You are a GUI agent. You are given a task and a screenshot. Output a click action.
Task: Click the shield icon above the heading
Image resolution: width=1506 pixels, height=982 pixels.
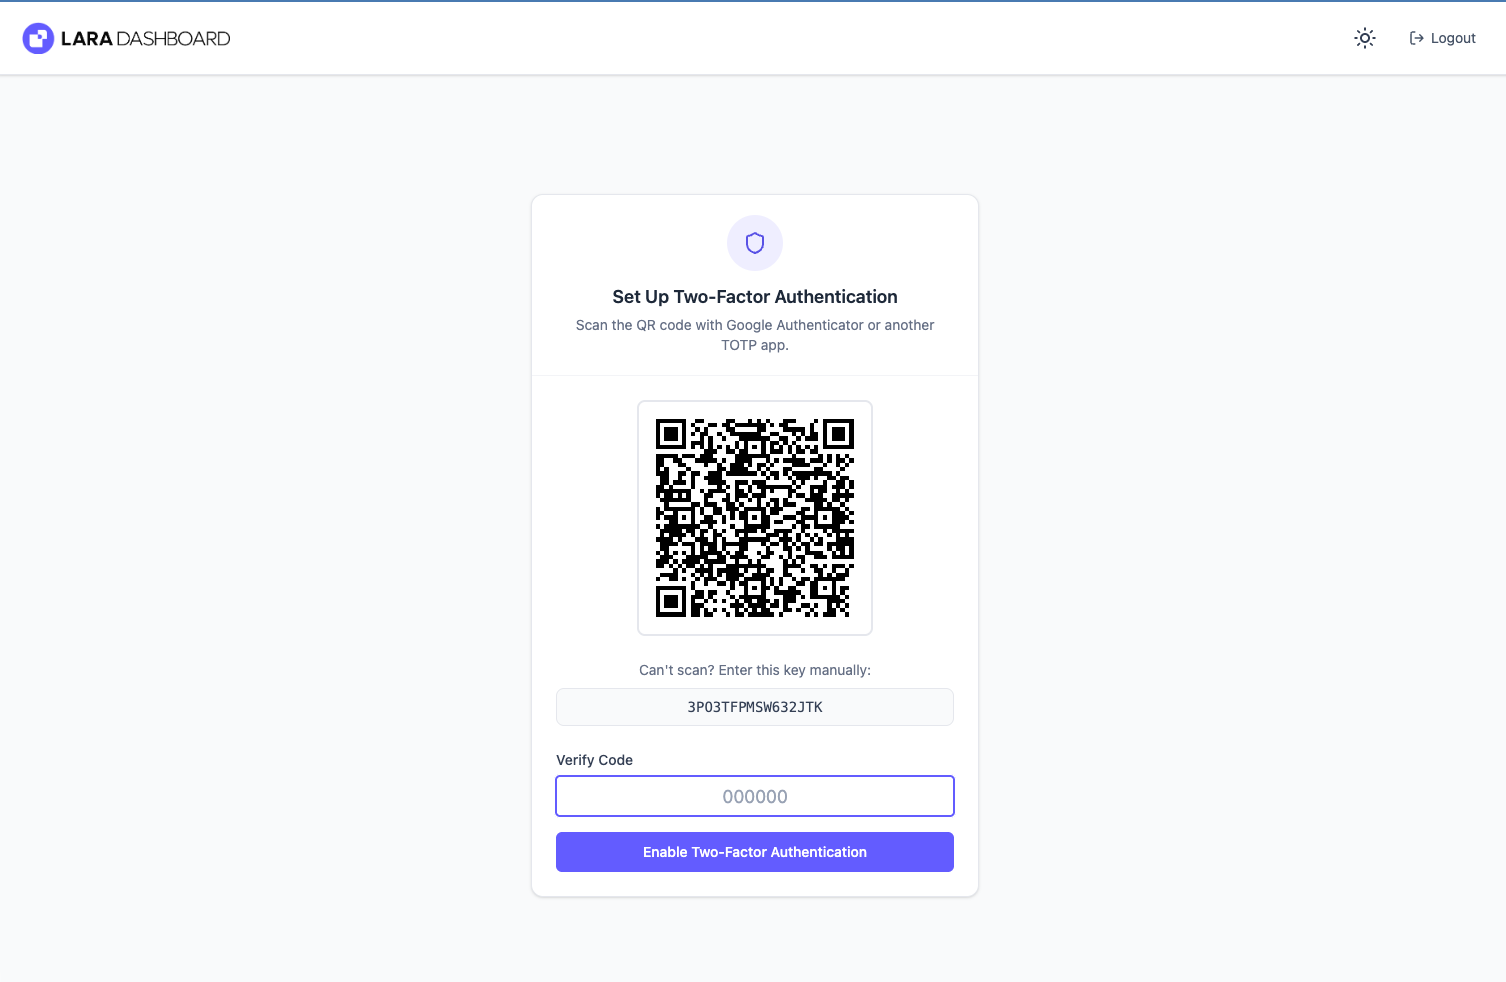(755, 243)
